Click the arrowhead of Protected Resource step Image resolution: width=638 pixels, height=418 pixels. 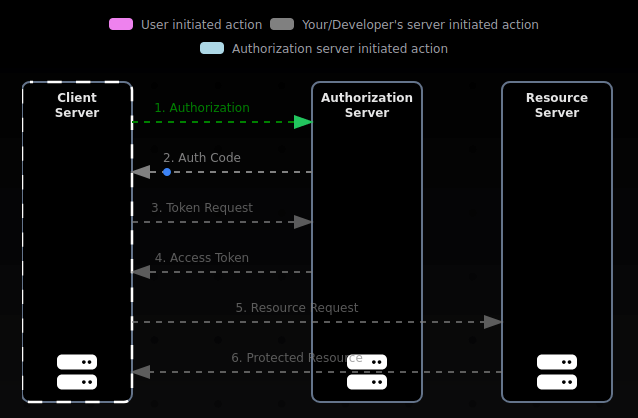(x=141, y=372)
